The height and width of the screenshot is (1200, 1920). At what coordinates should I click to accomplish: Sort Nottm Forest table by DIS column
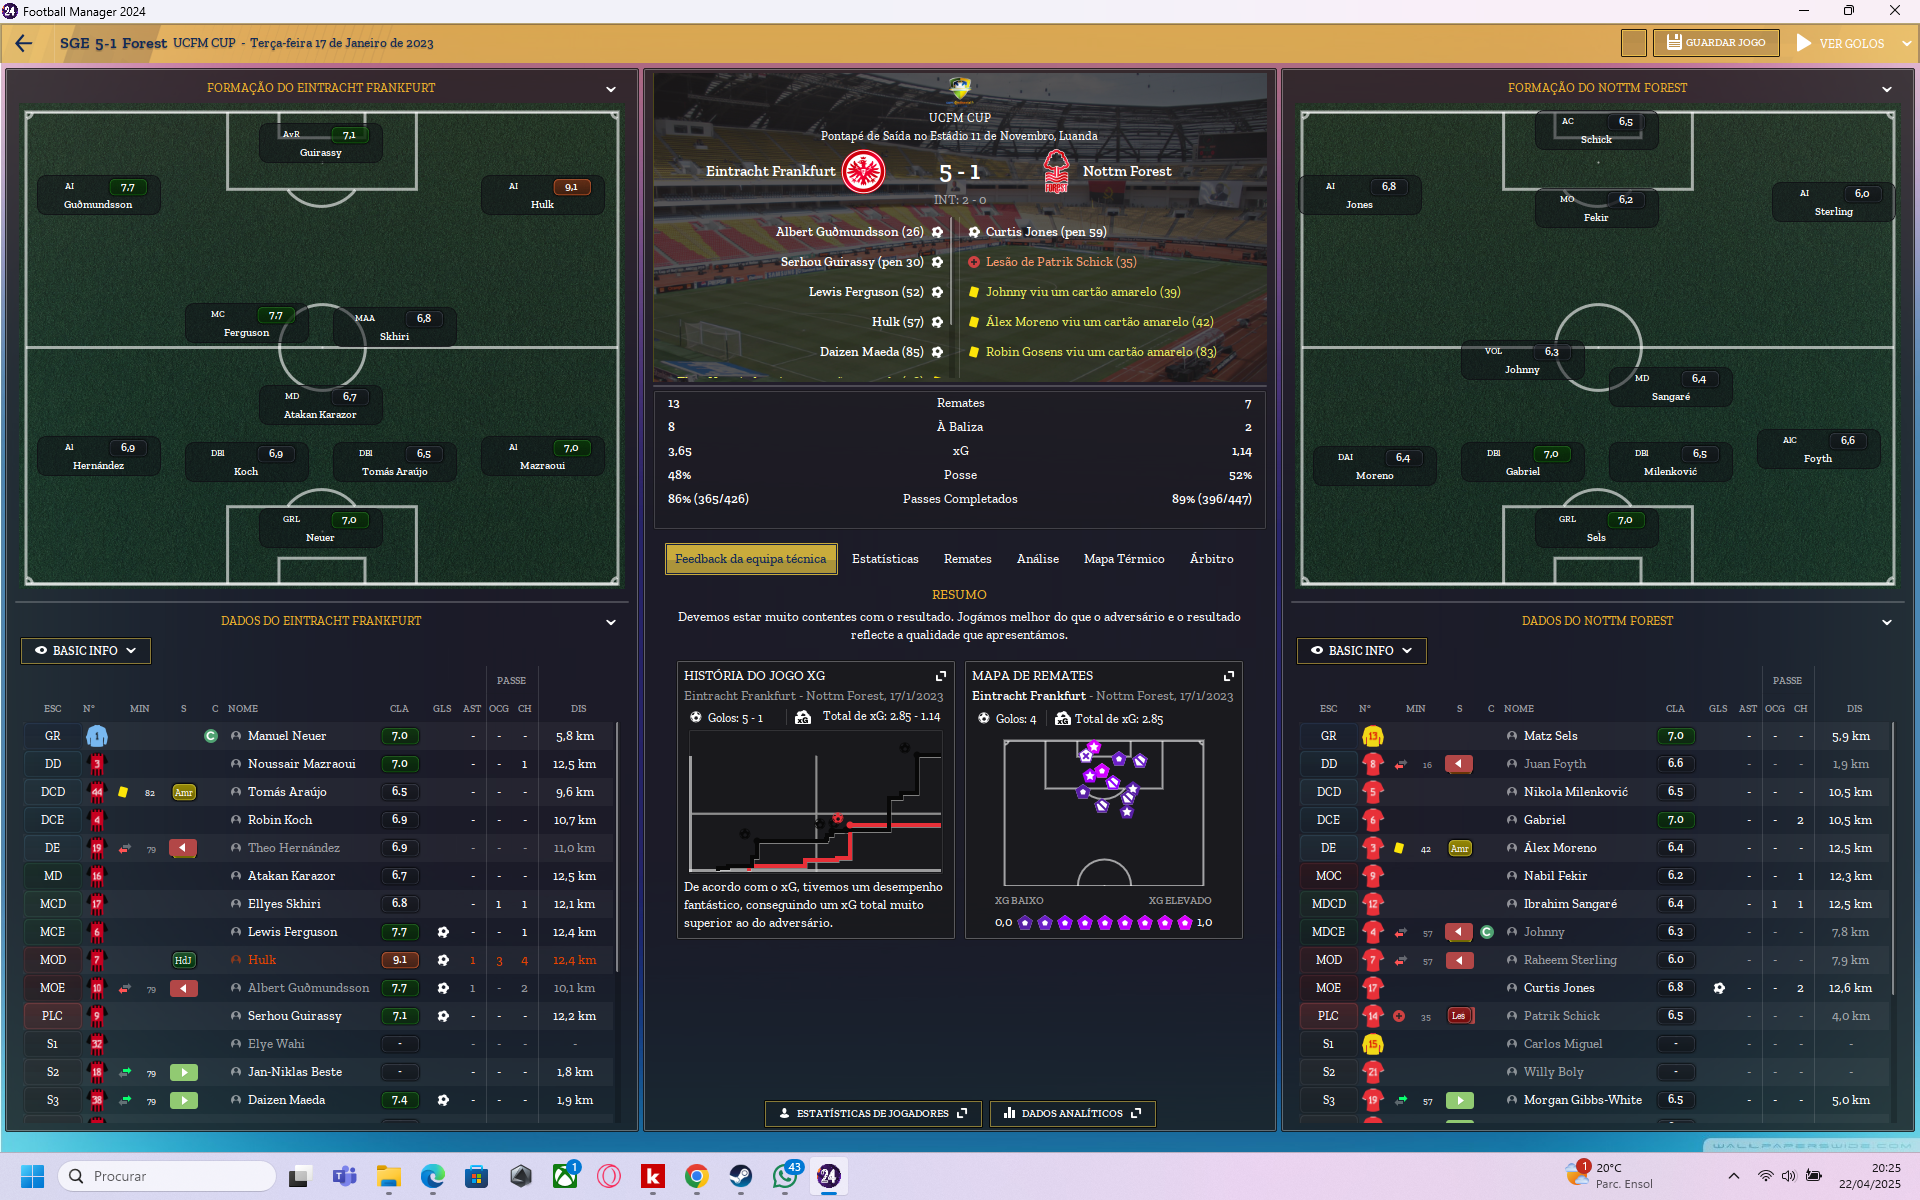tap(1855, 708)
